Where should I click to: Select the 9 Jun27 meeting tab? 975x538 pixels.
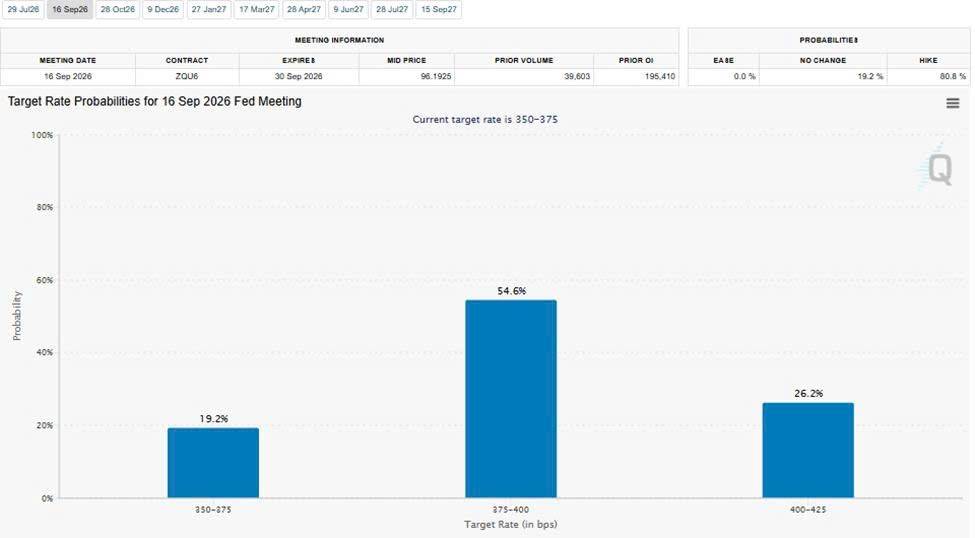pyautogui.click(x=348, y=9)
